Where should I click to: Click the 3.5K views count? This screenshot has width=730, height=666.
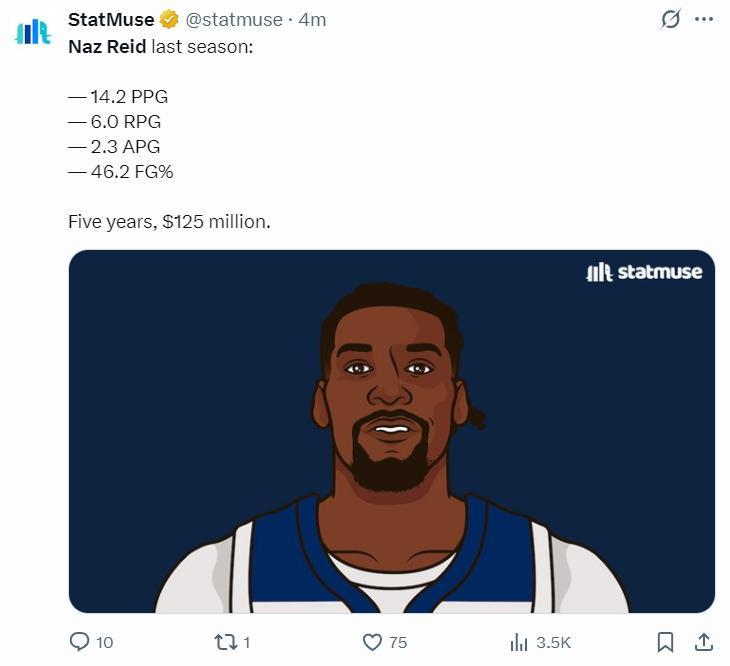coord(553,642)
